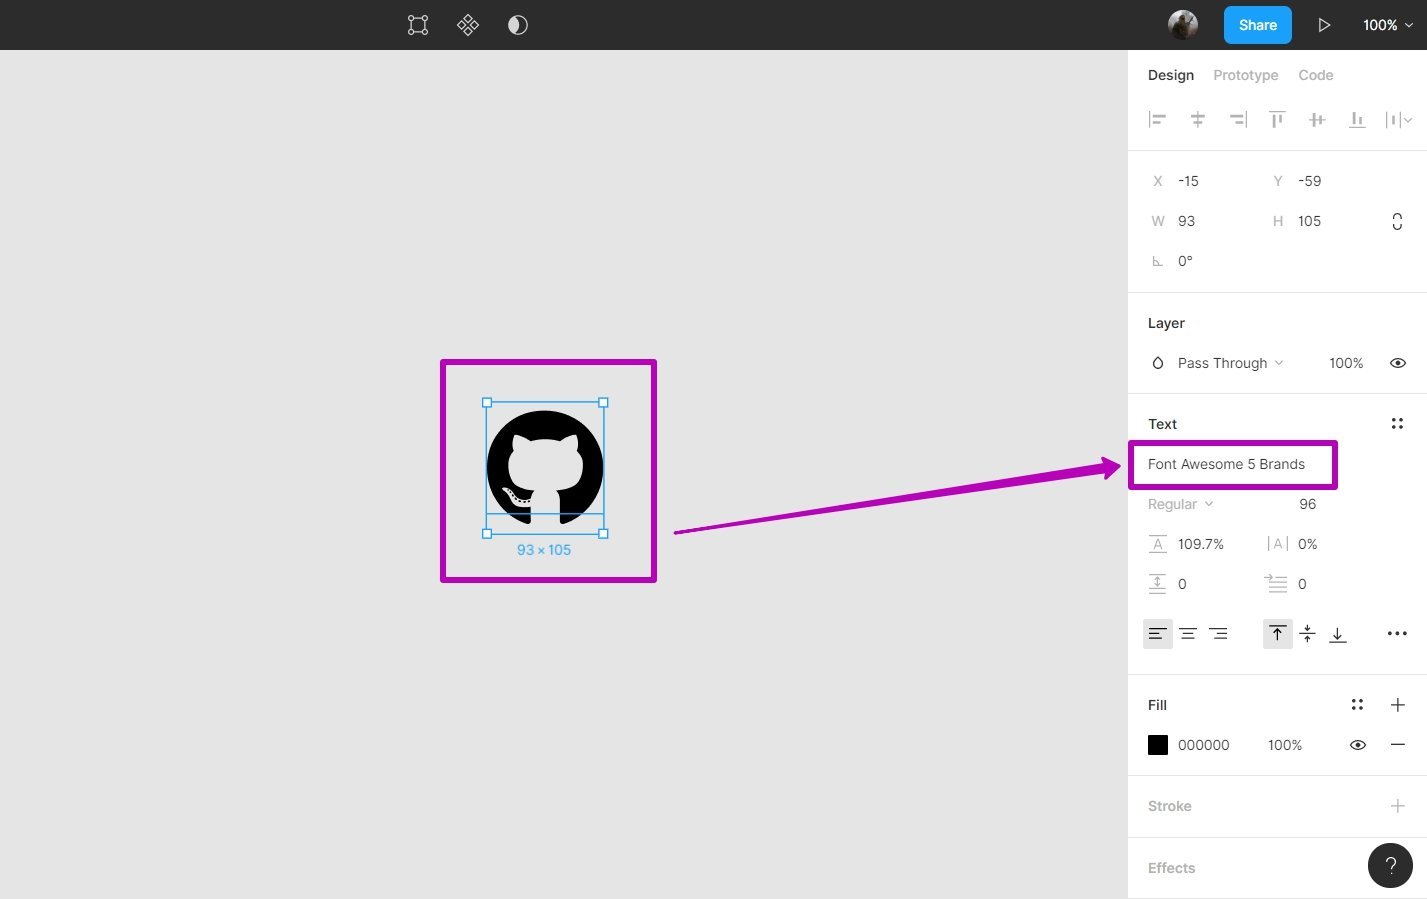Click the font size field 96
This screenshot has height=899, width=1427.
tap(1307, 504)
